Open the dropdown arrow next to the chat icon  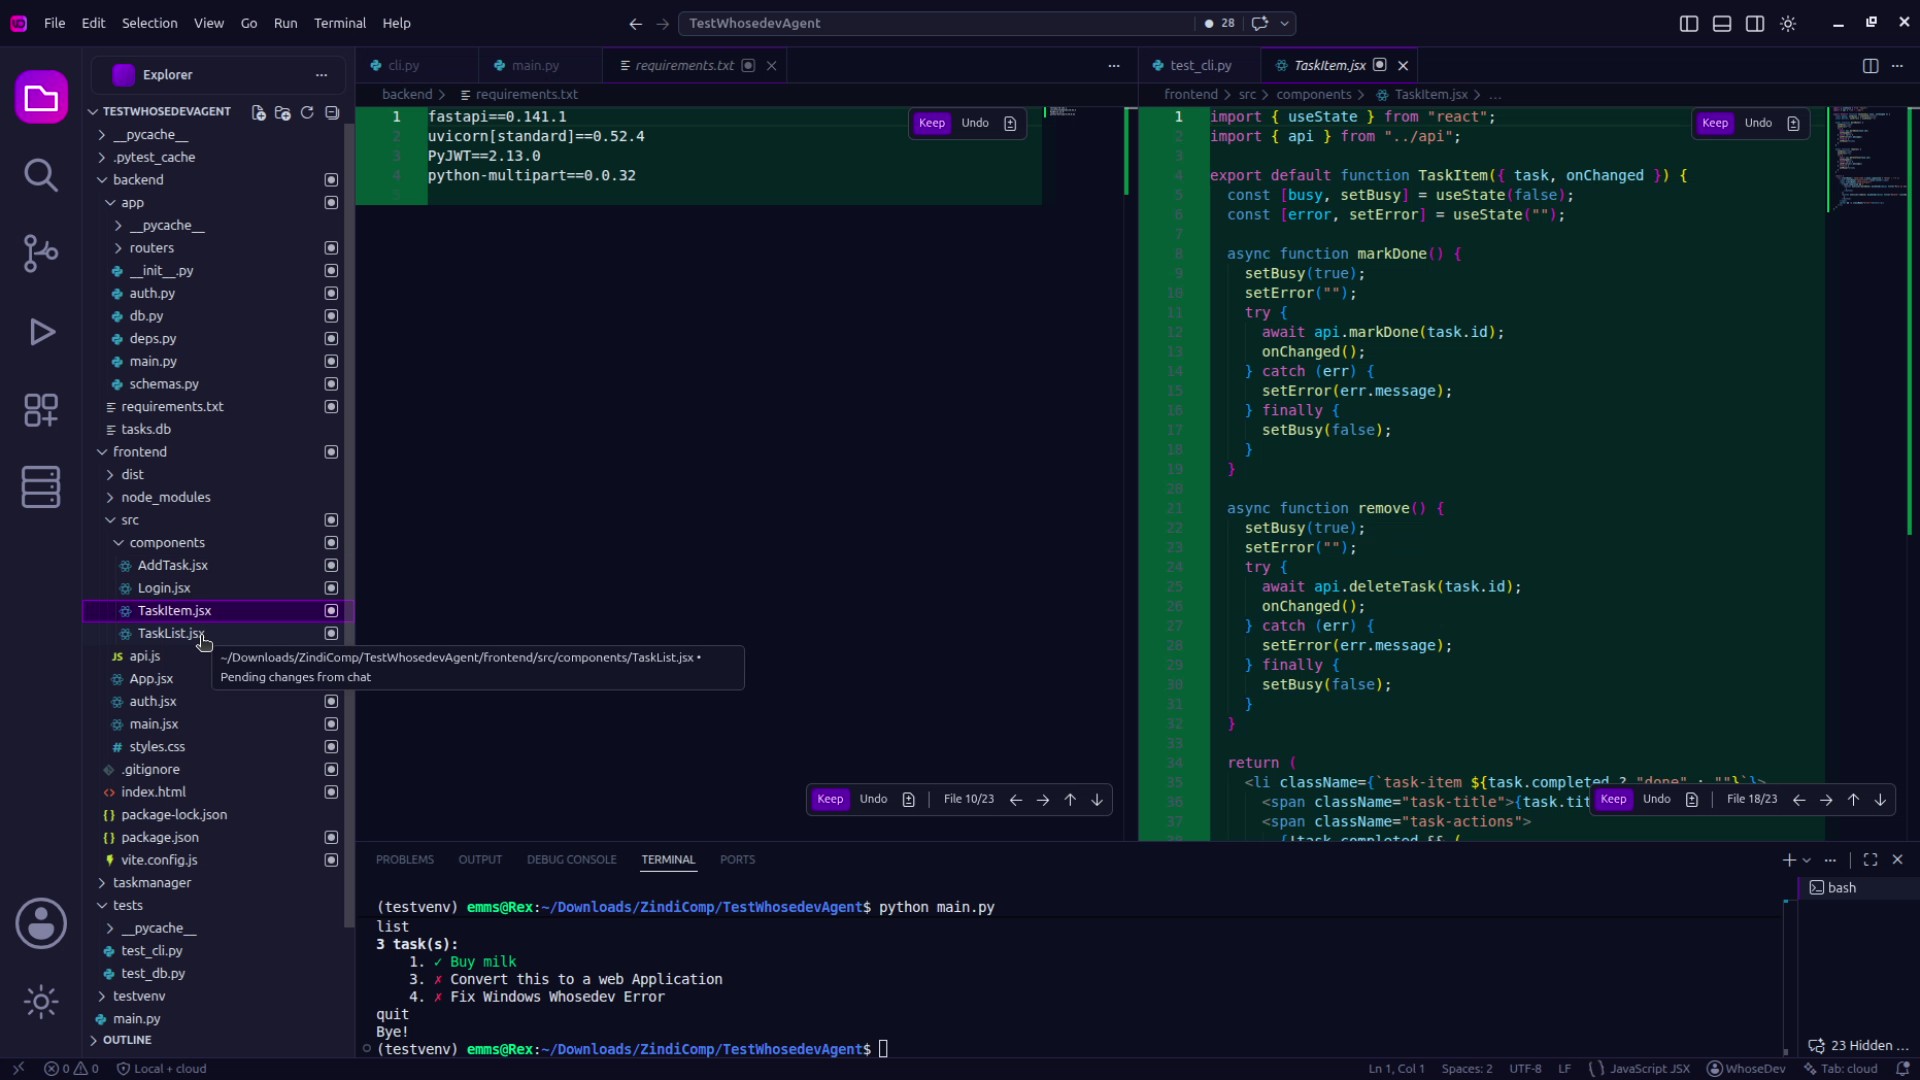tap(1285, 23)
